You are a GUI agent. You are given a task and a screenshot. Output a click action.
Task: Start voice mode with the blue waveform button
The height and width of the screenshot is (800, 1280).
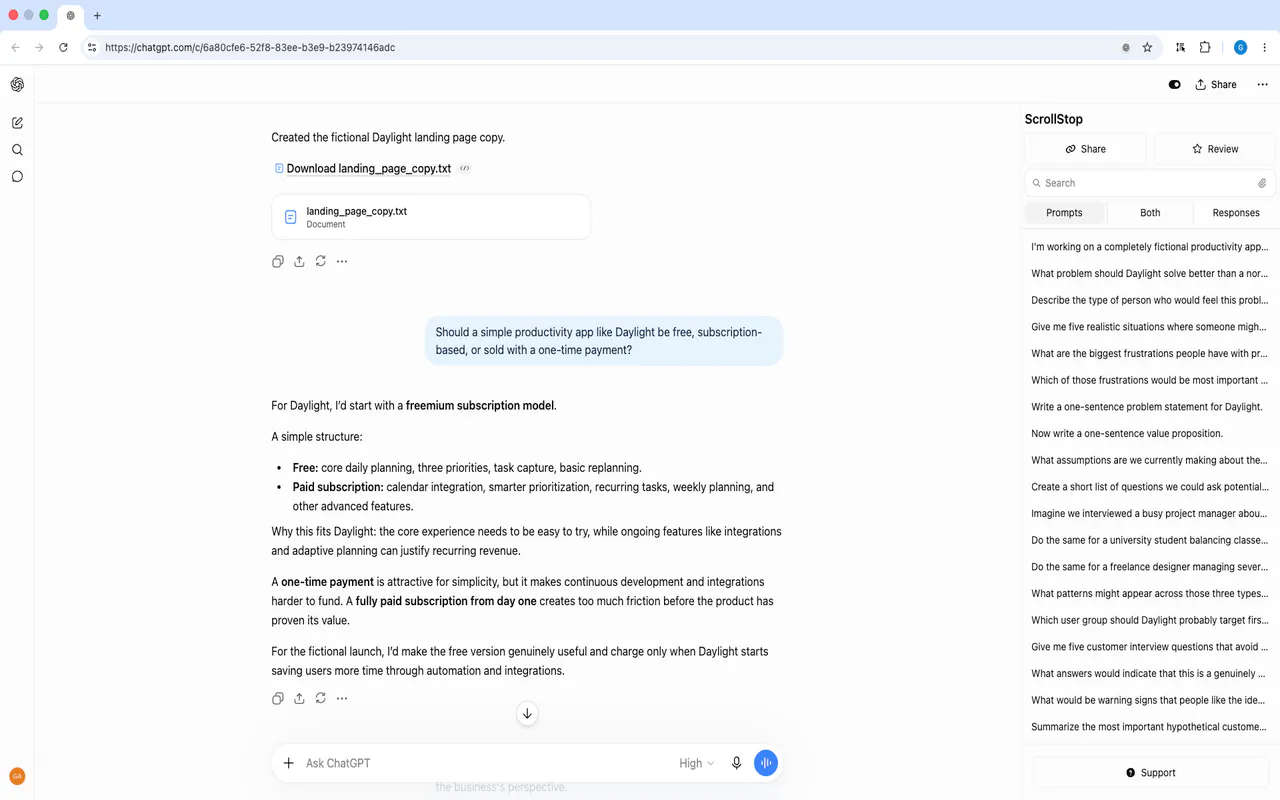pos(766,763)
